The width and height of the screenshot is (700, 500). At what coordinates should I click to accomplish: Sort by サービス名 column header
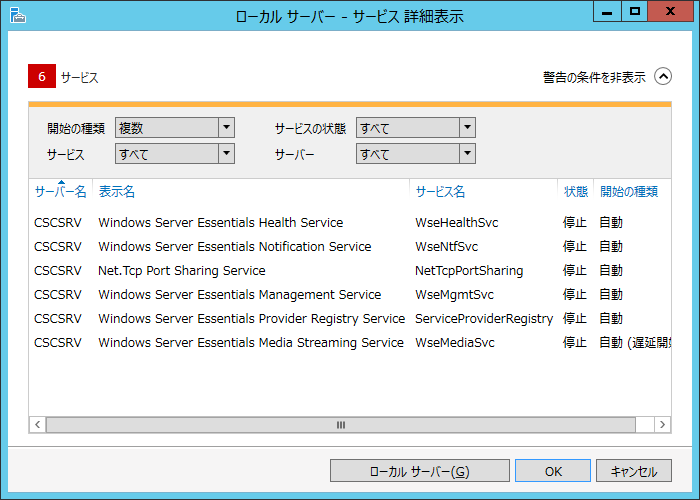point(440,192)
